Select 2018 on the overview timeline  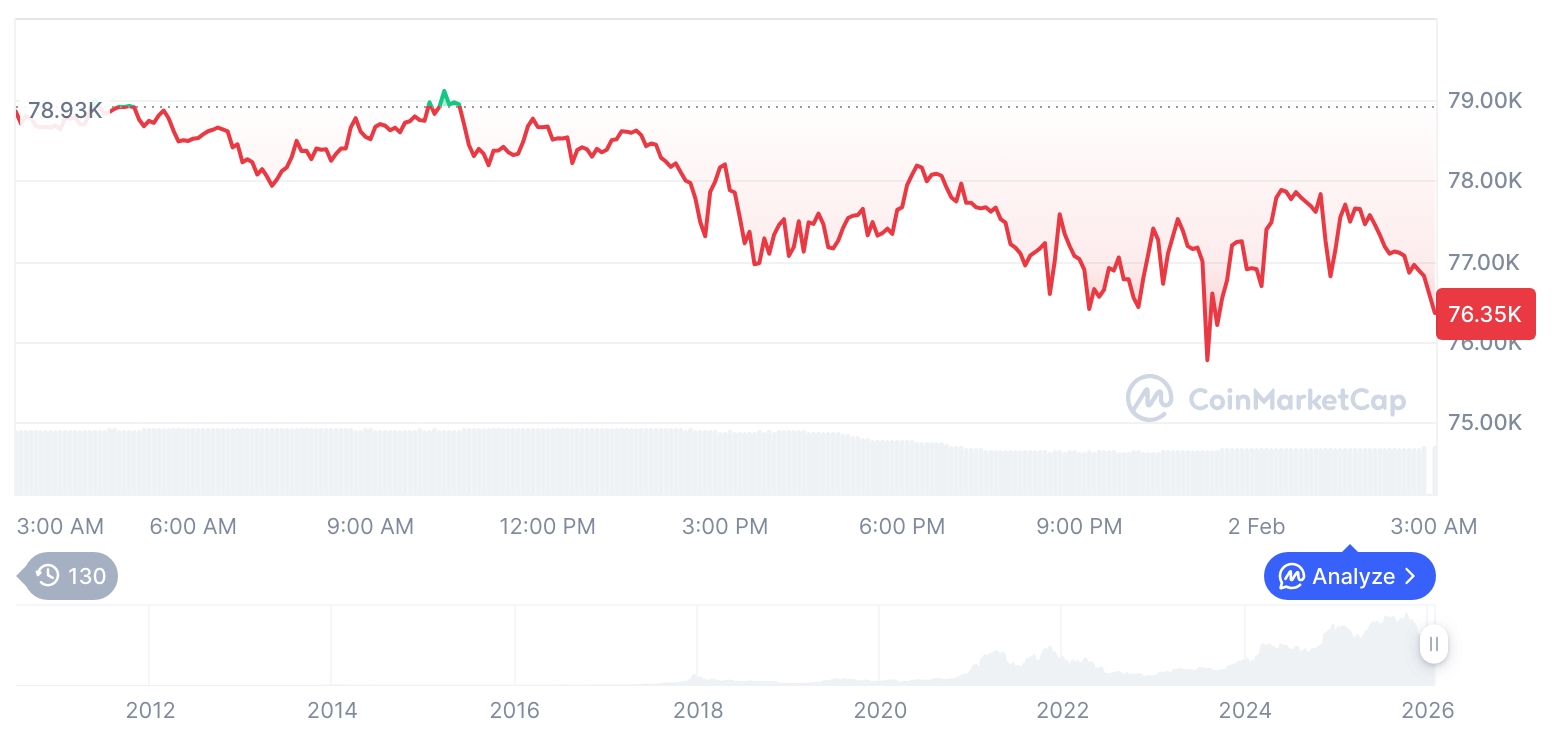[698, 710]
